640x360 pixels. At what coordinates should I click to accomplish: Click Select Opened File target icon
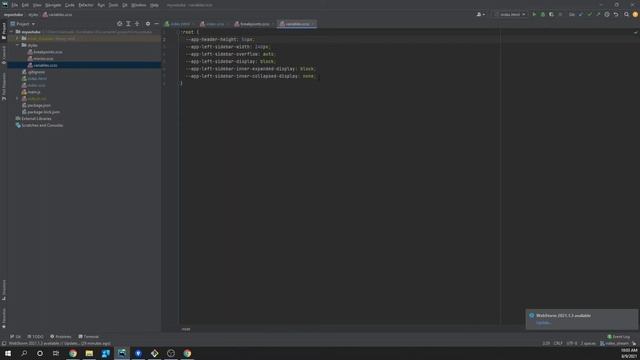coord(120,24)
